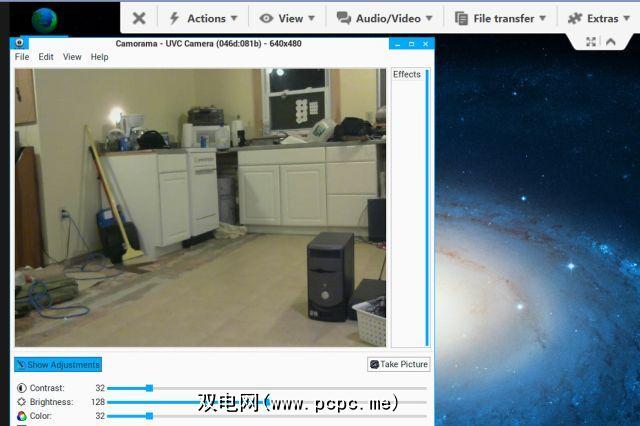The height and width of the screenshot is (426, 640).
Task: Open the Help menu in Camorama
Action: pyautogui.click(x=99, y=57)
